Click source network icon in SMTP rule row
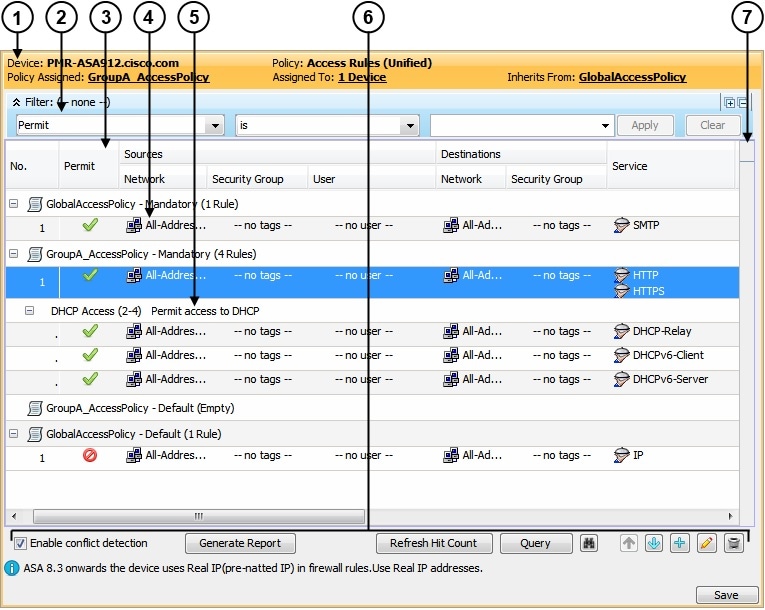 (x=134, y=225)
